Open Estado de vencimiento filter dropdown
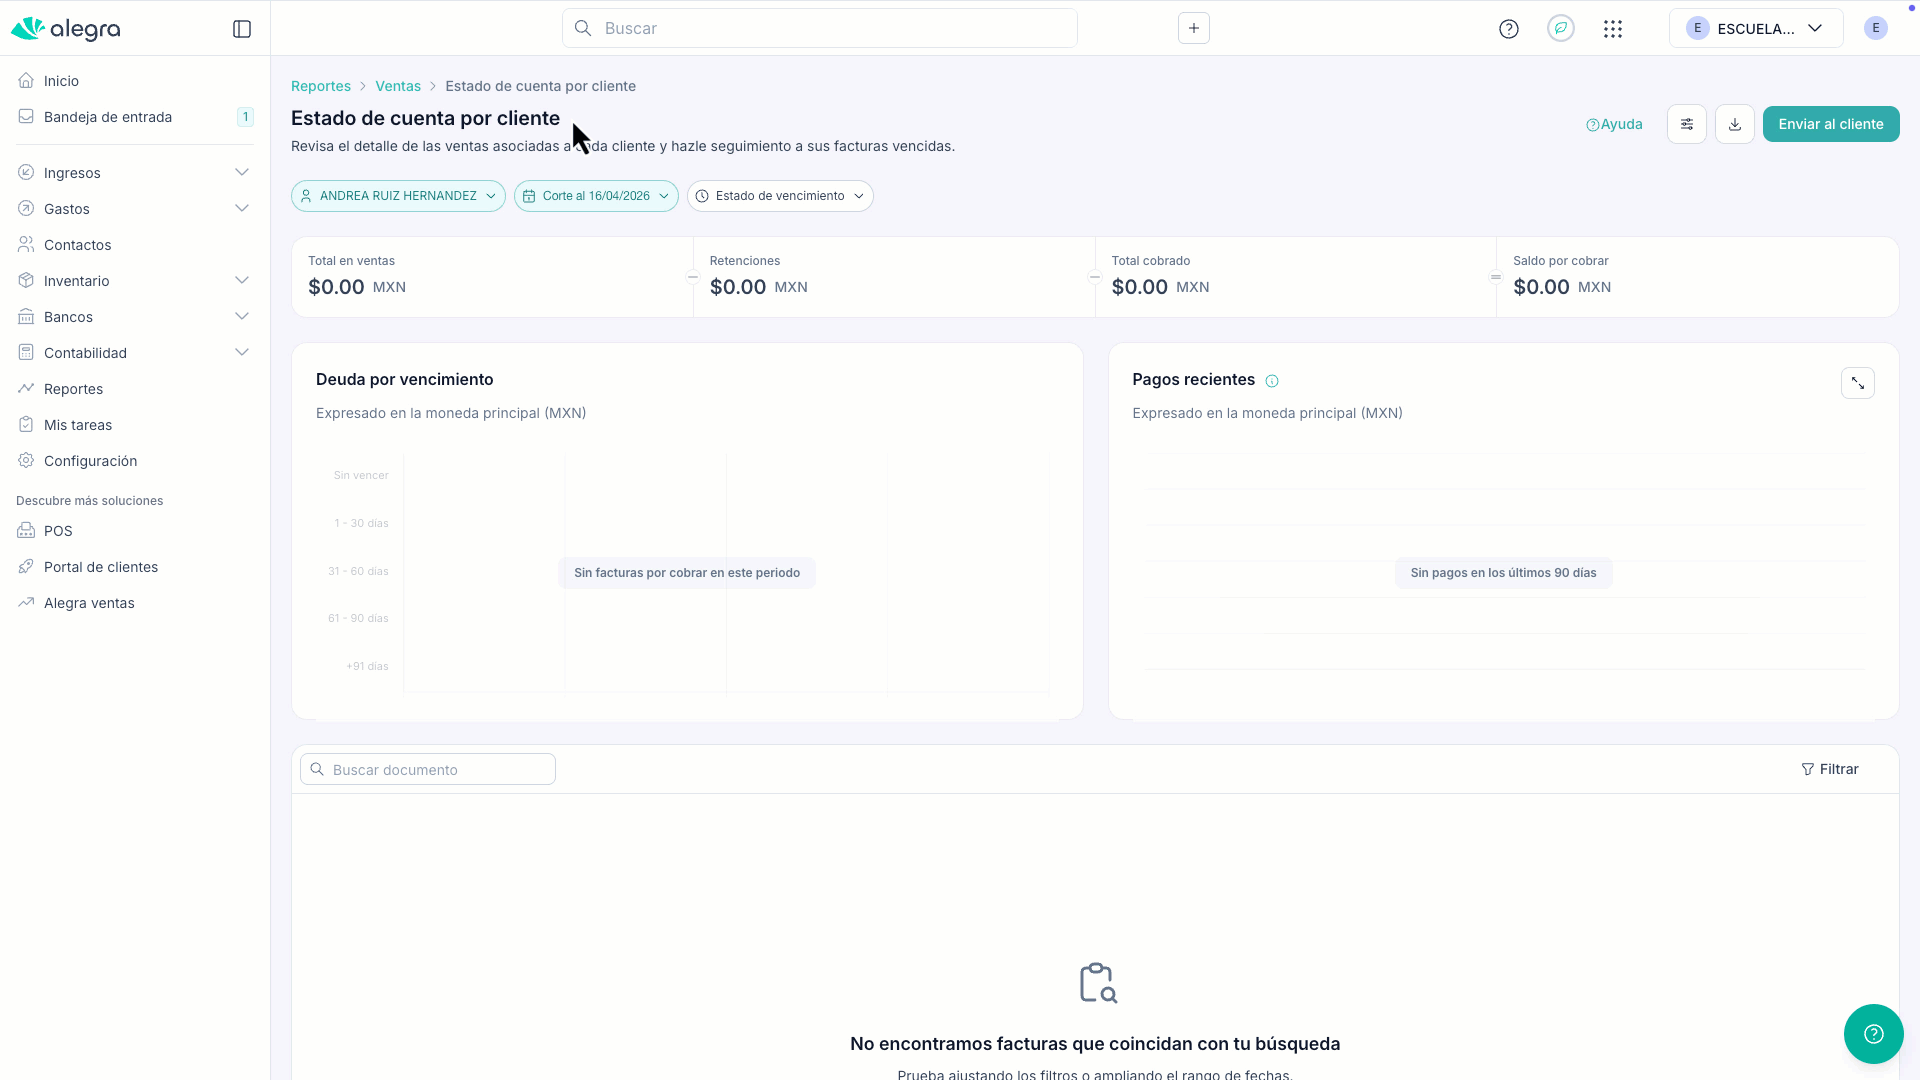1920x1080 pixels. pos(780,196)
